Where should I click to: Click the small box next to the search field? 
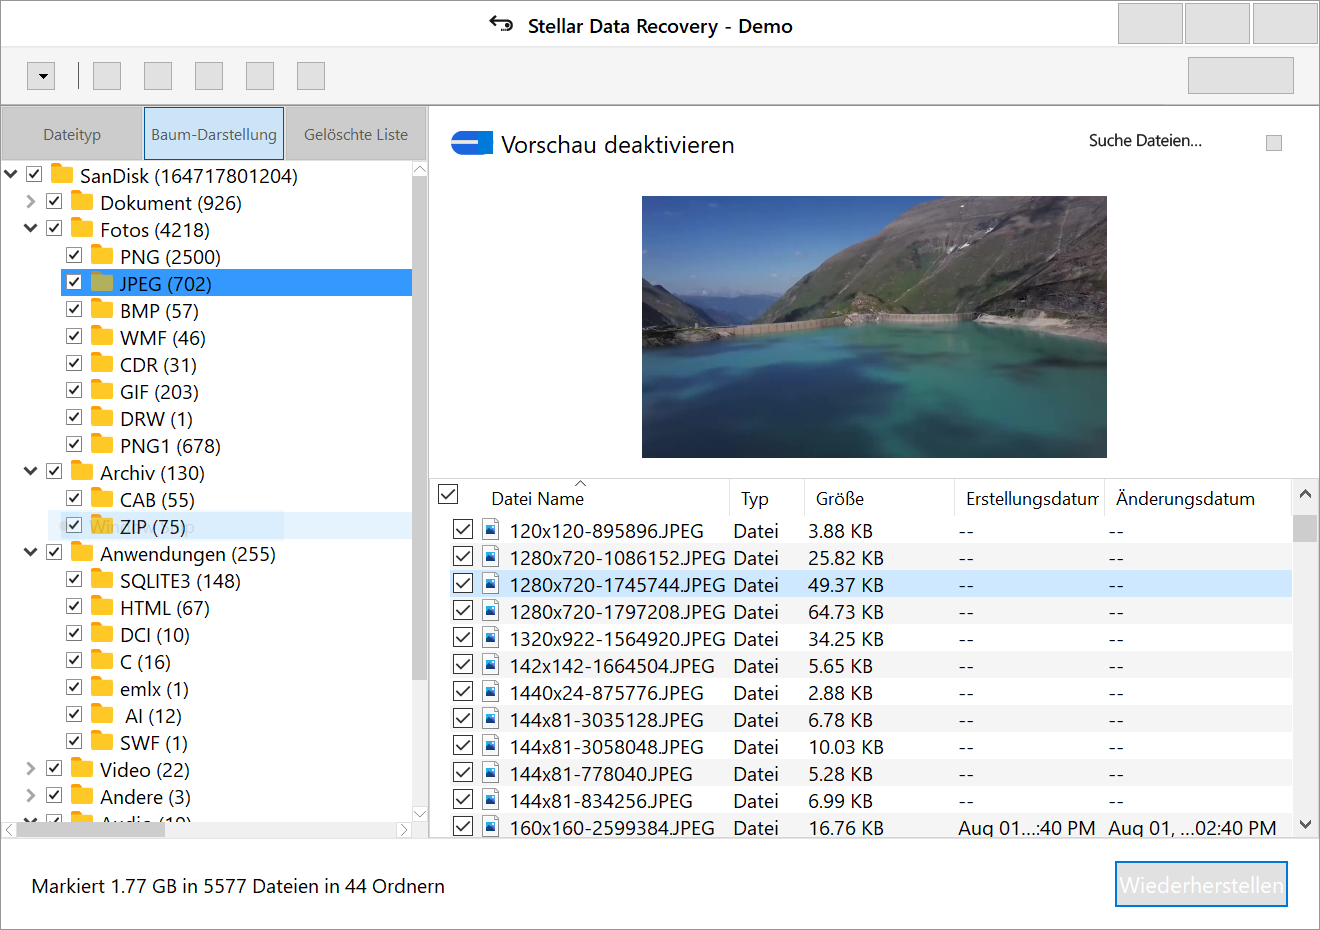click(x=1274, y=143)
